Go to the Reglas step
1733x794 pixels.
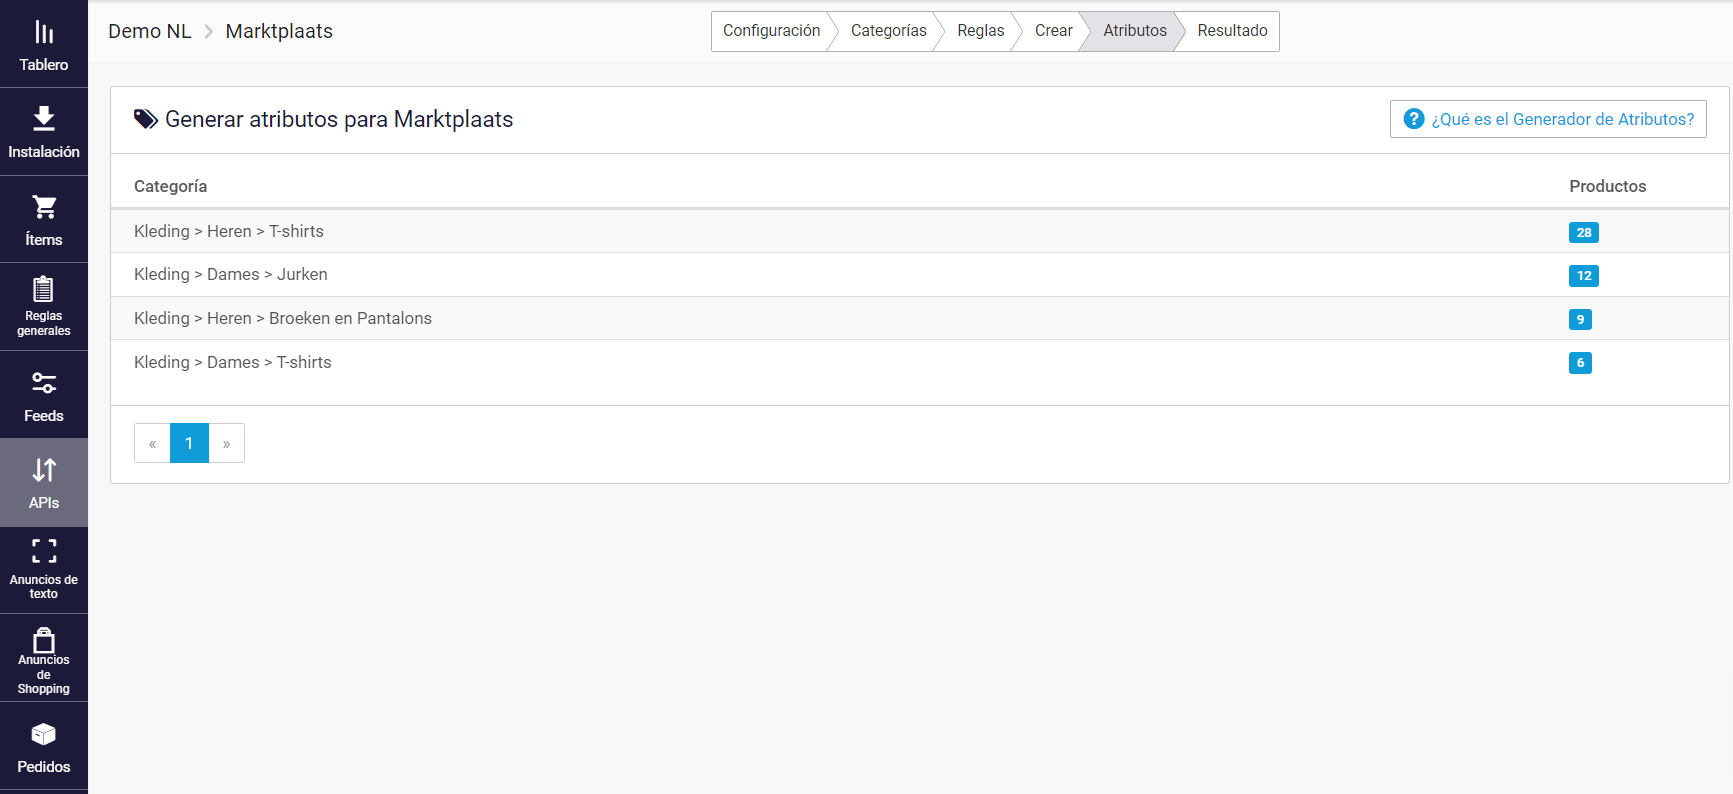(x=980, y=31)
